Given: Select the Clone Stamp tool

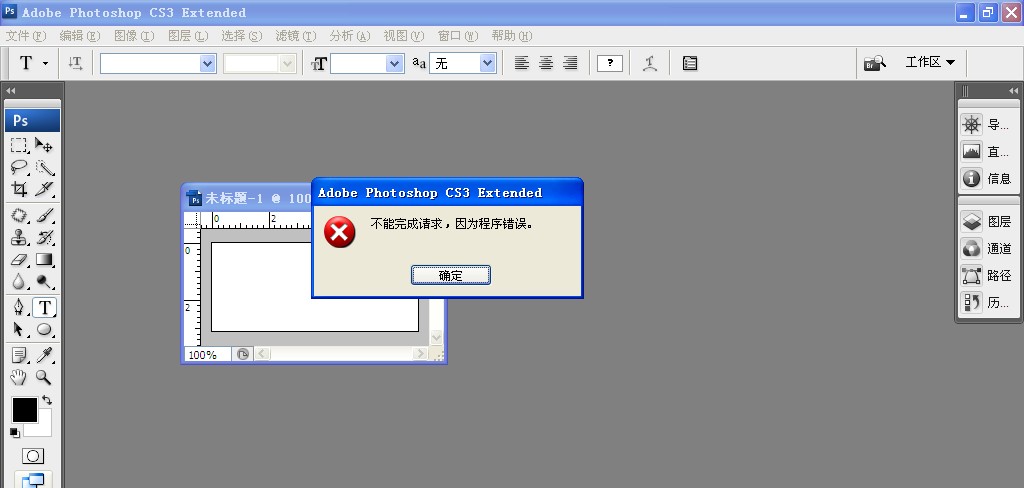Looking at the screenshot, I should click(20, 238).
